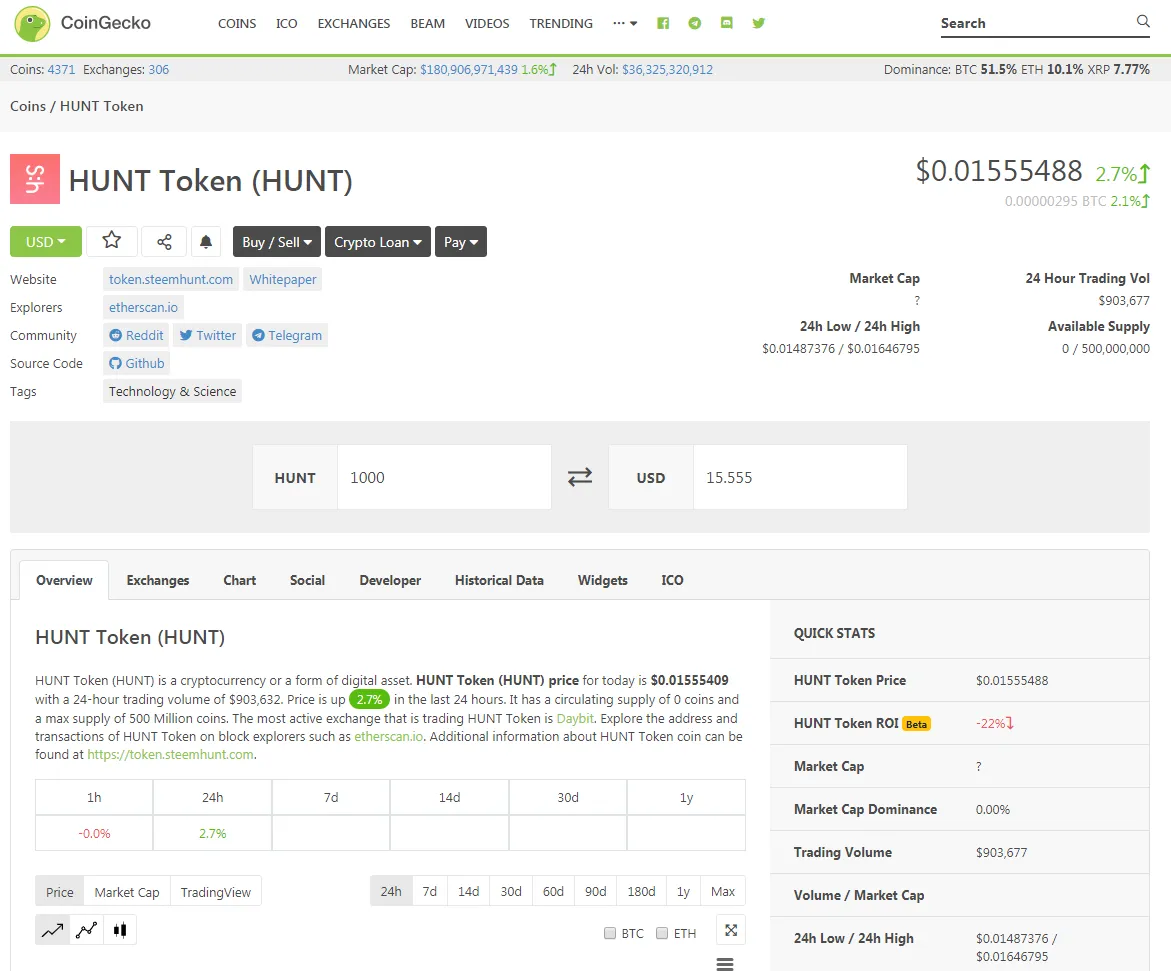The image size is (1171, 971).
Task: Open etherscan.io explorer button
Action: 143,307
